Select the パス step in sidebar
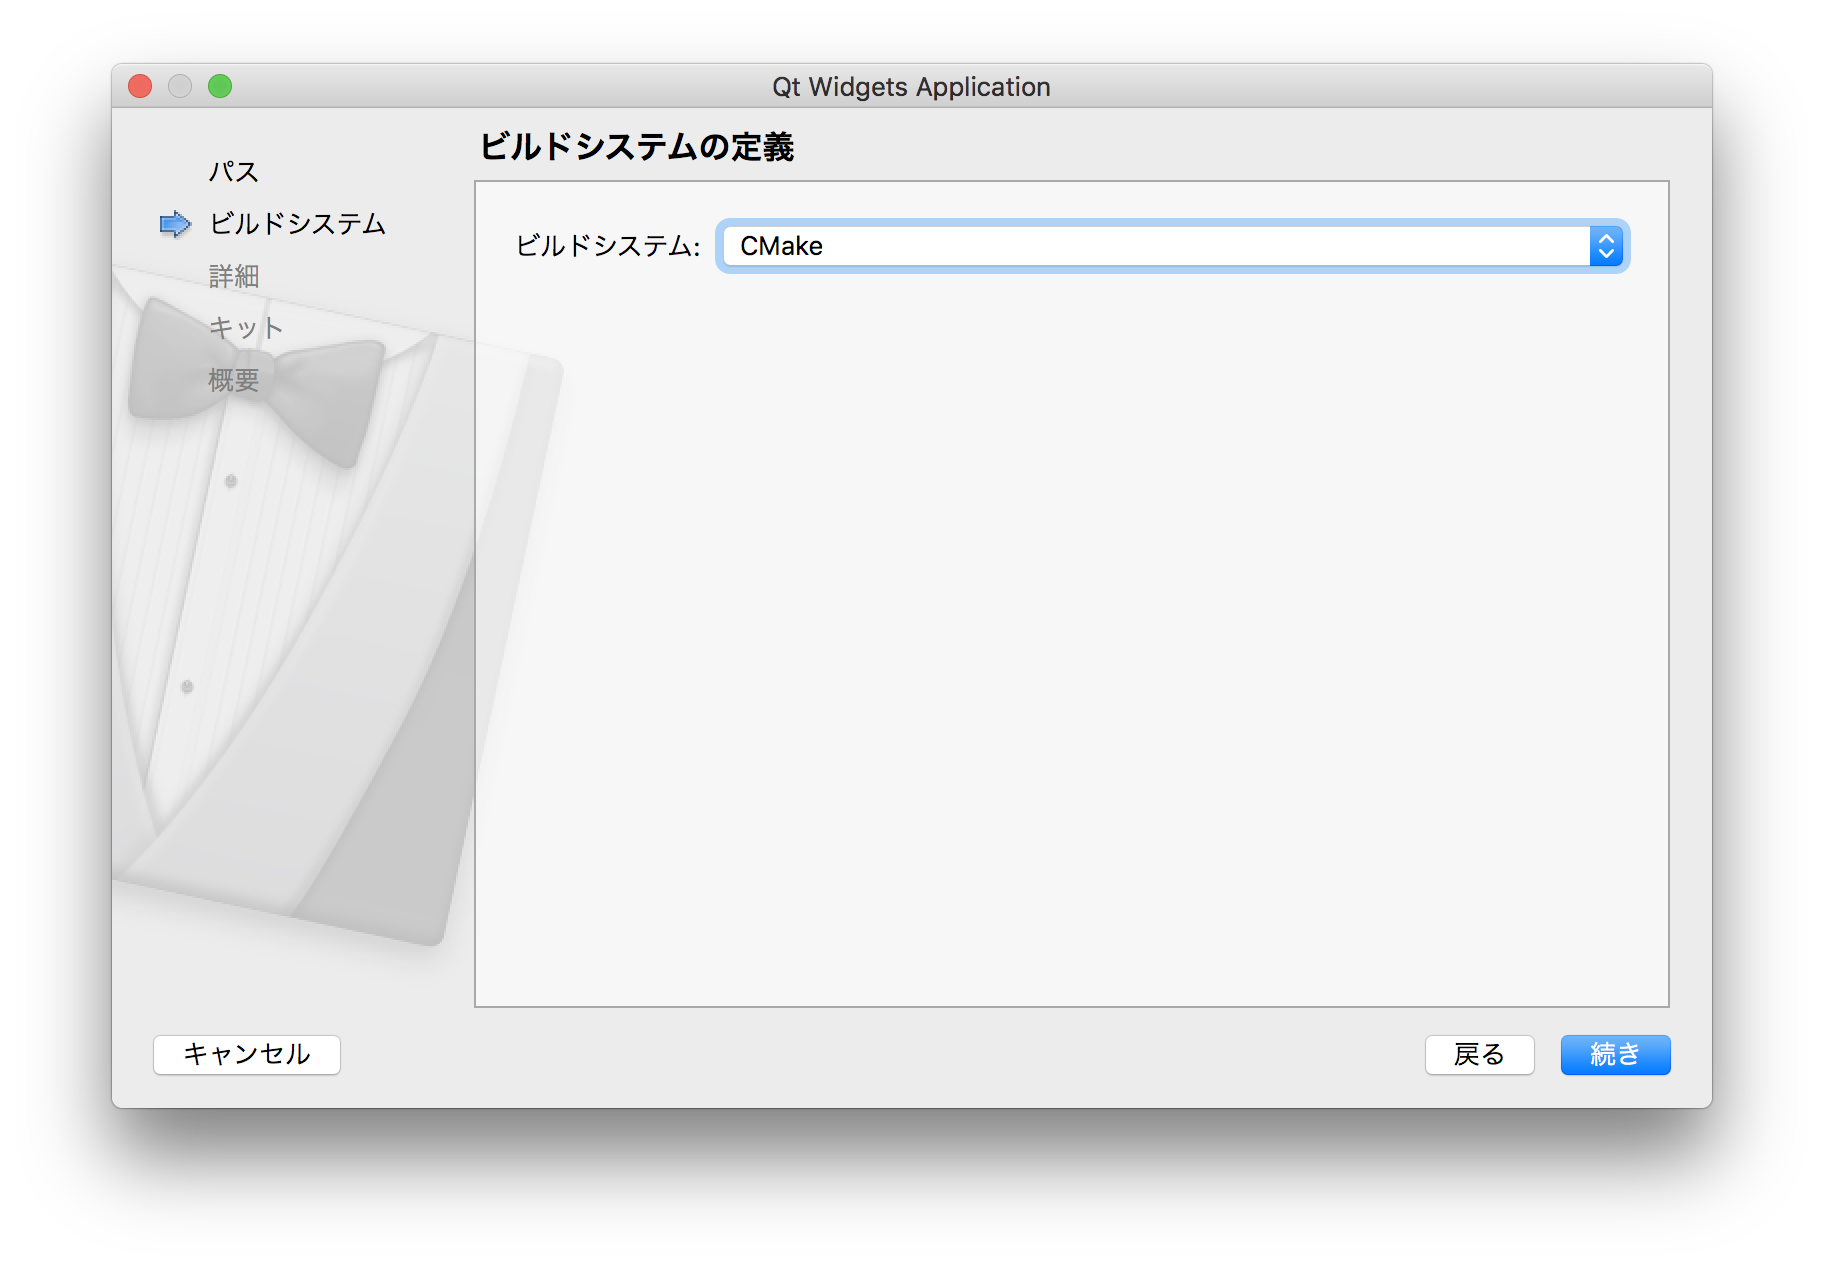 coord(234,172)
